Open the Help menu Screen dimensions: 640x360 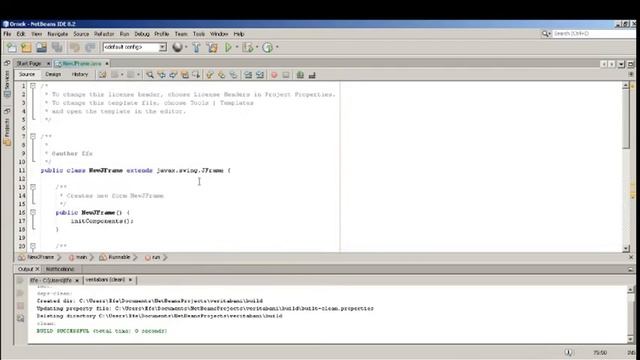click(x=239, y=34)
